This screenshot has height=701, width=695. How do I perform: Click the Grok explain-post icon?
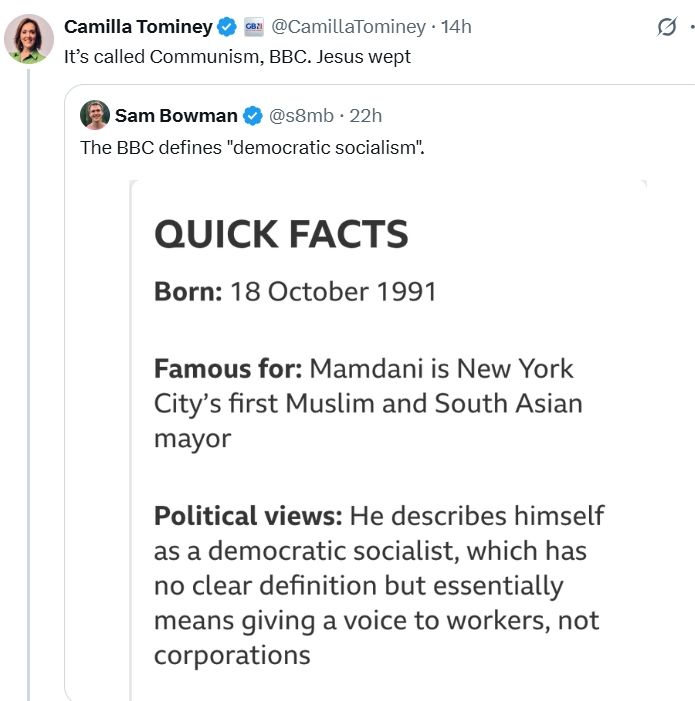point(667,28)
